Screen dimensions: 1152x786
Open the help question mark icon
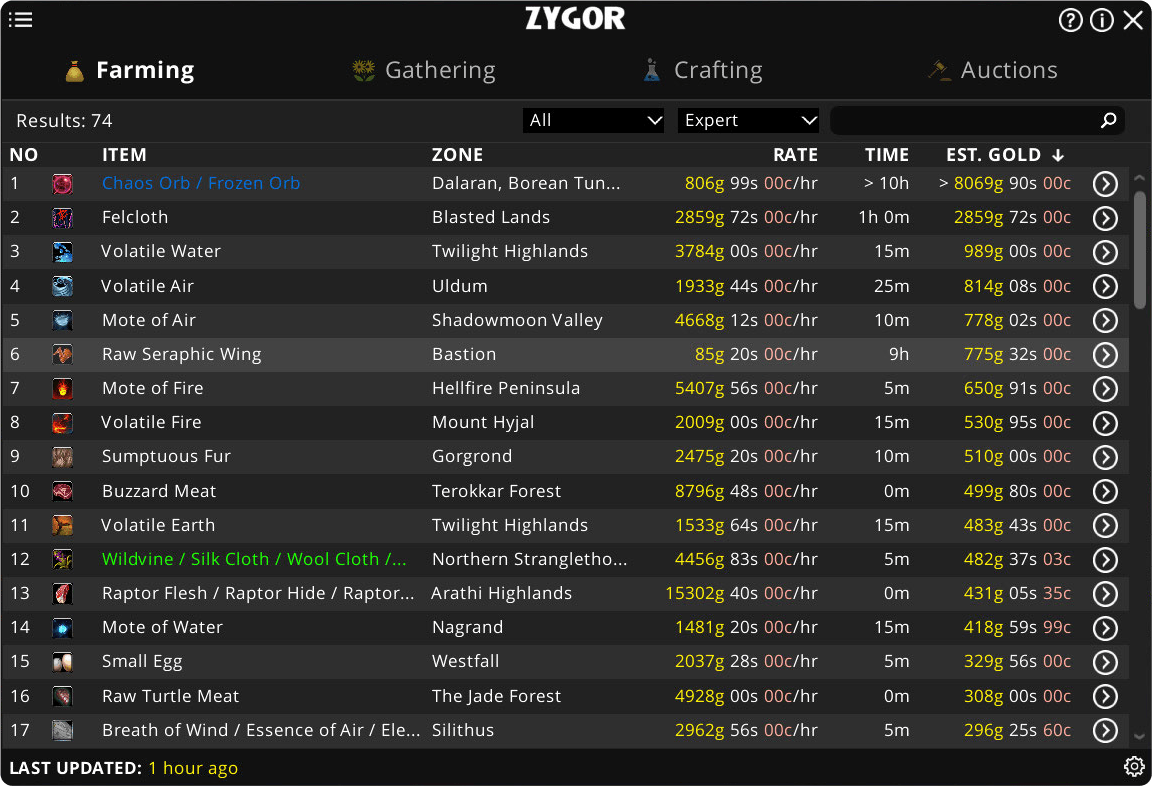1070,20
